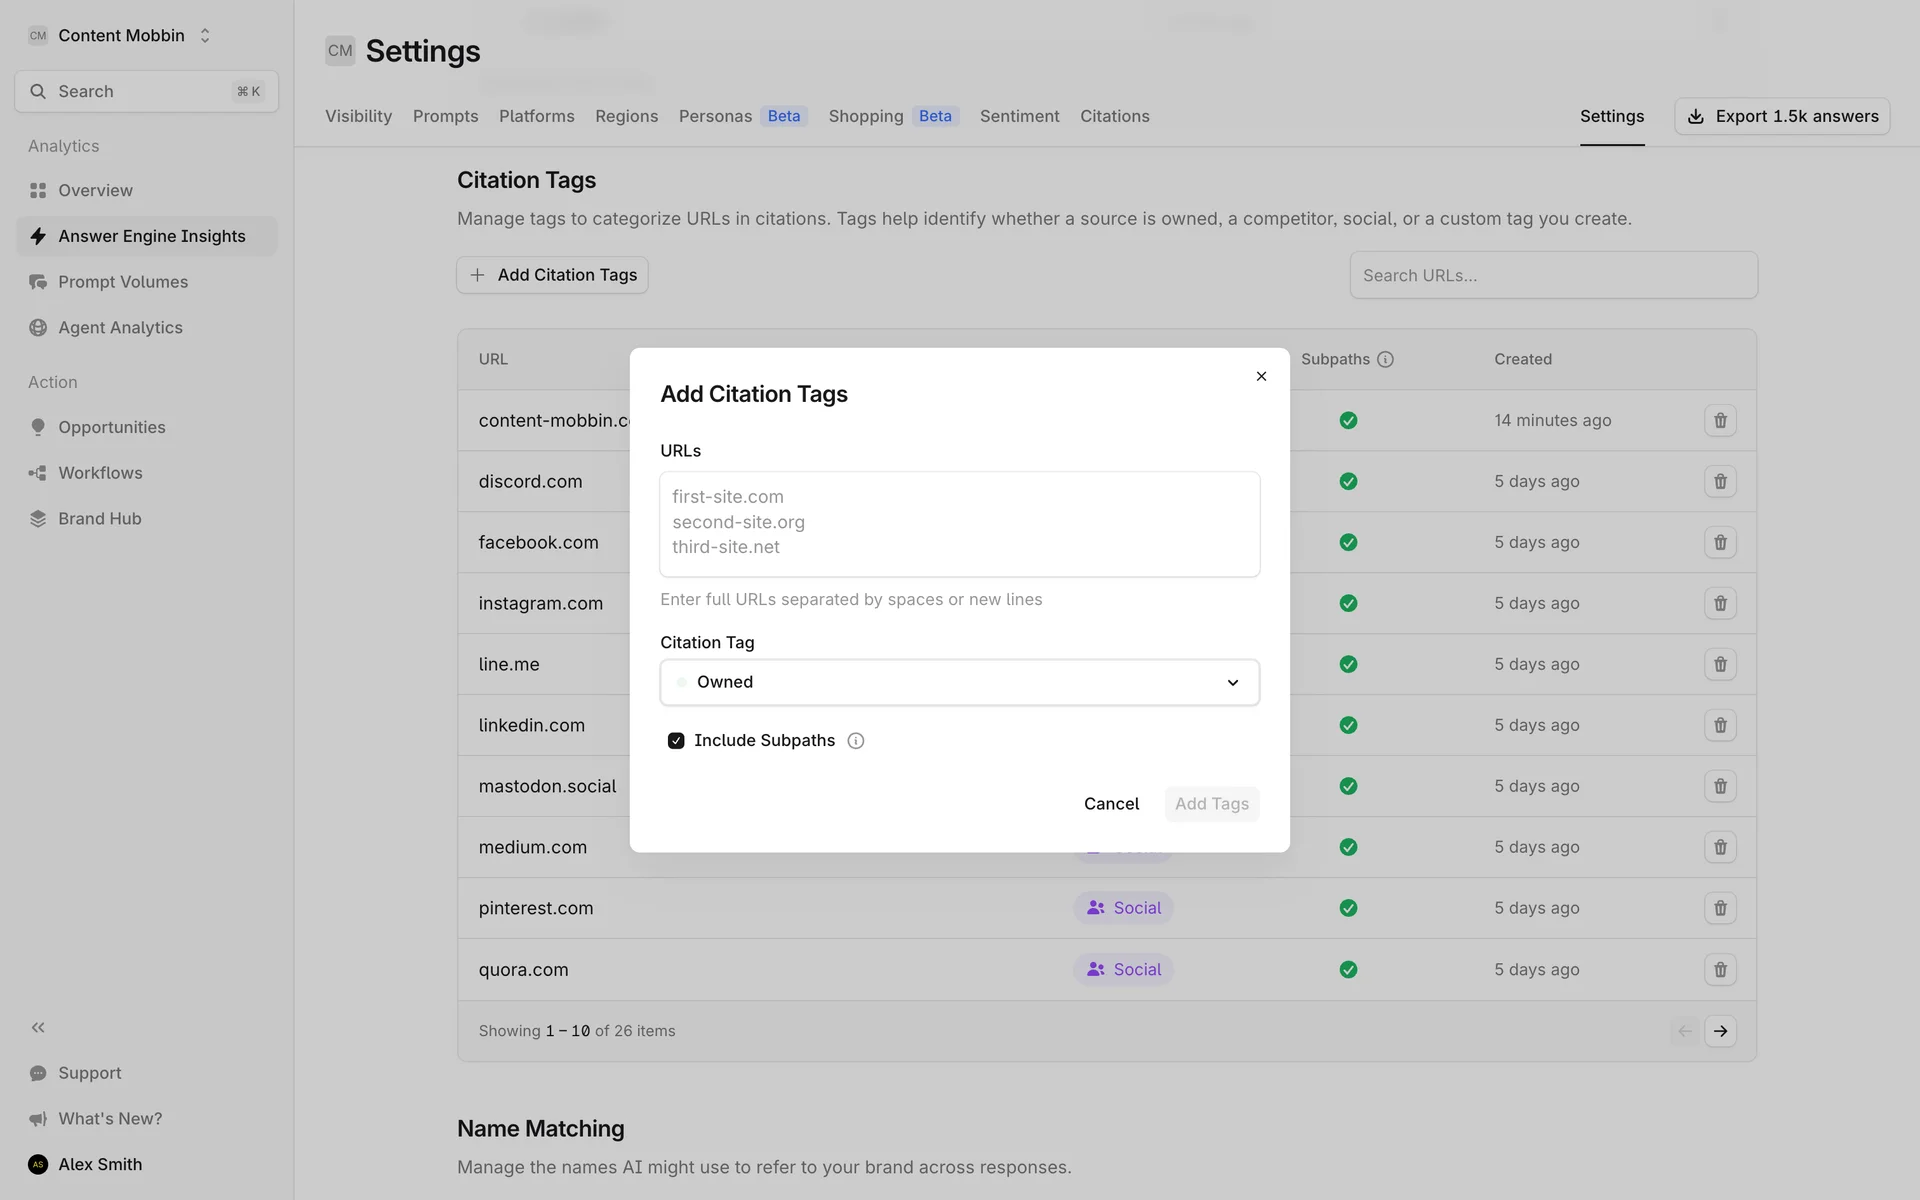Click the Answer Engine Insights lightning icon
1920x1200 pixels.
pos(38,236)
